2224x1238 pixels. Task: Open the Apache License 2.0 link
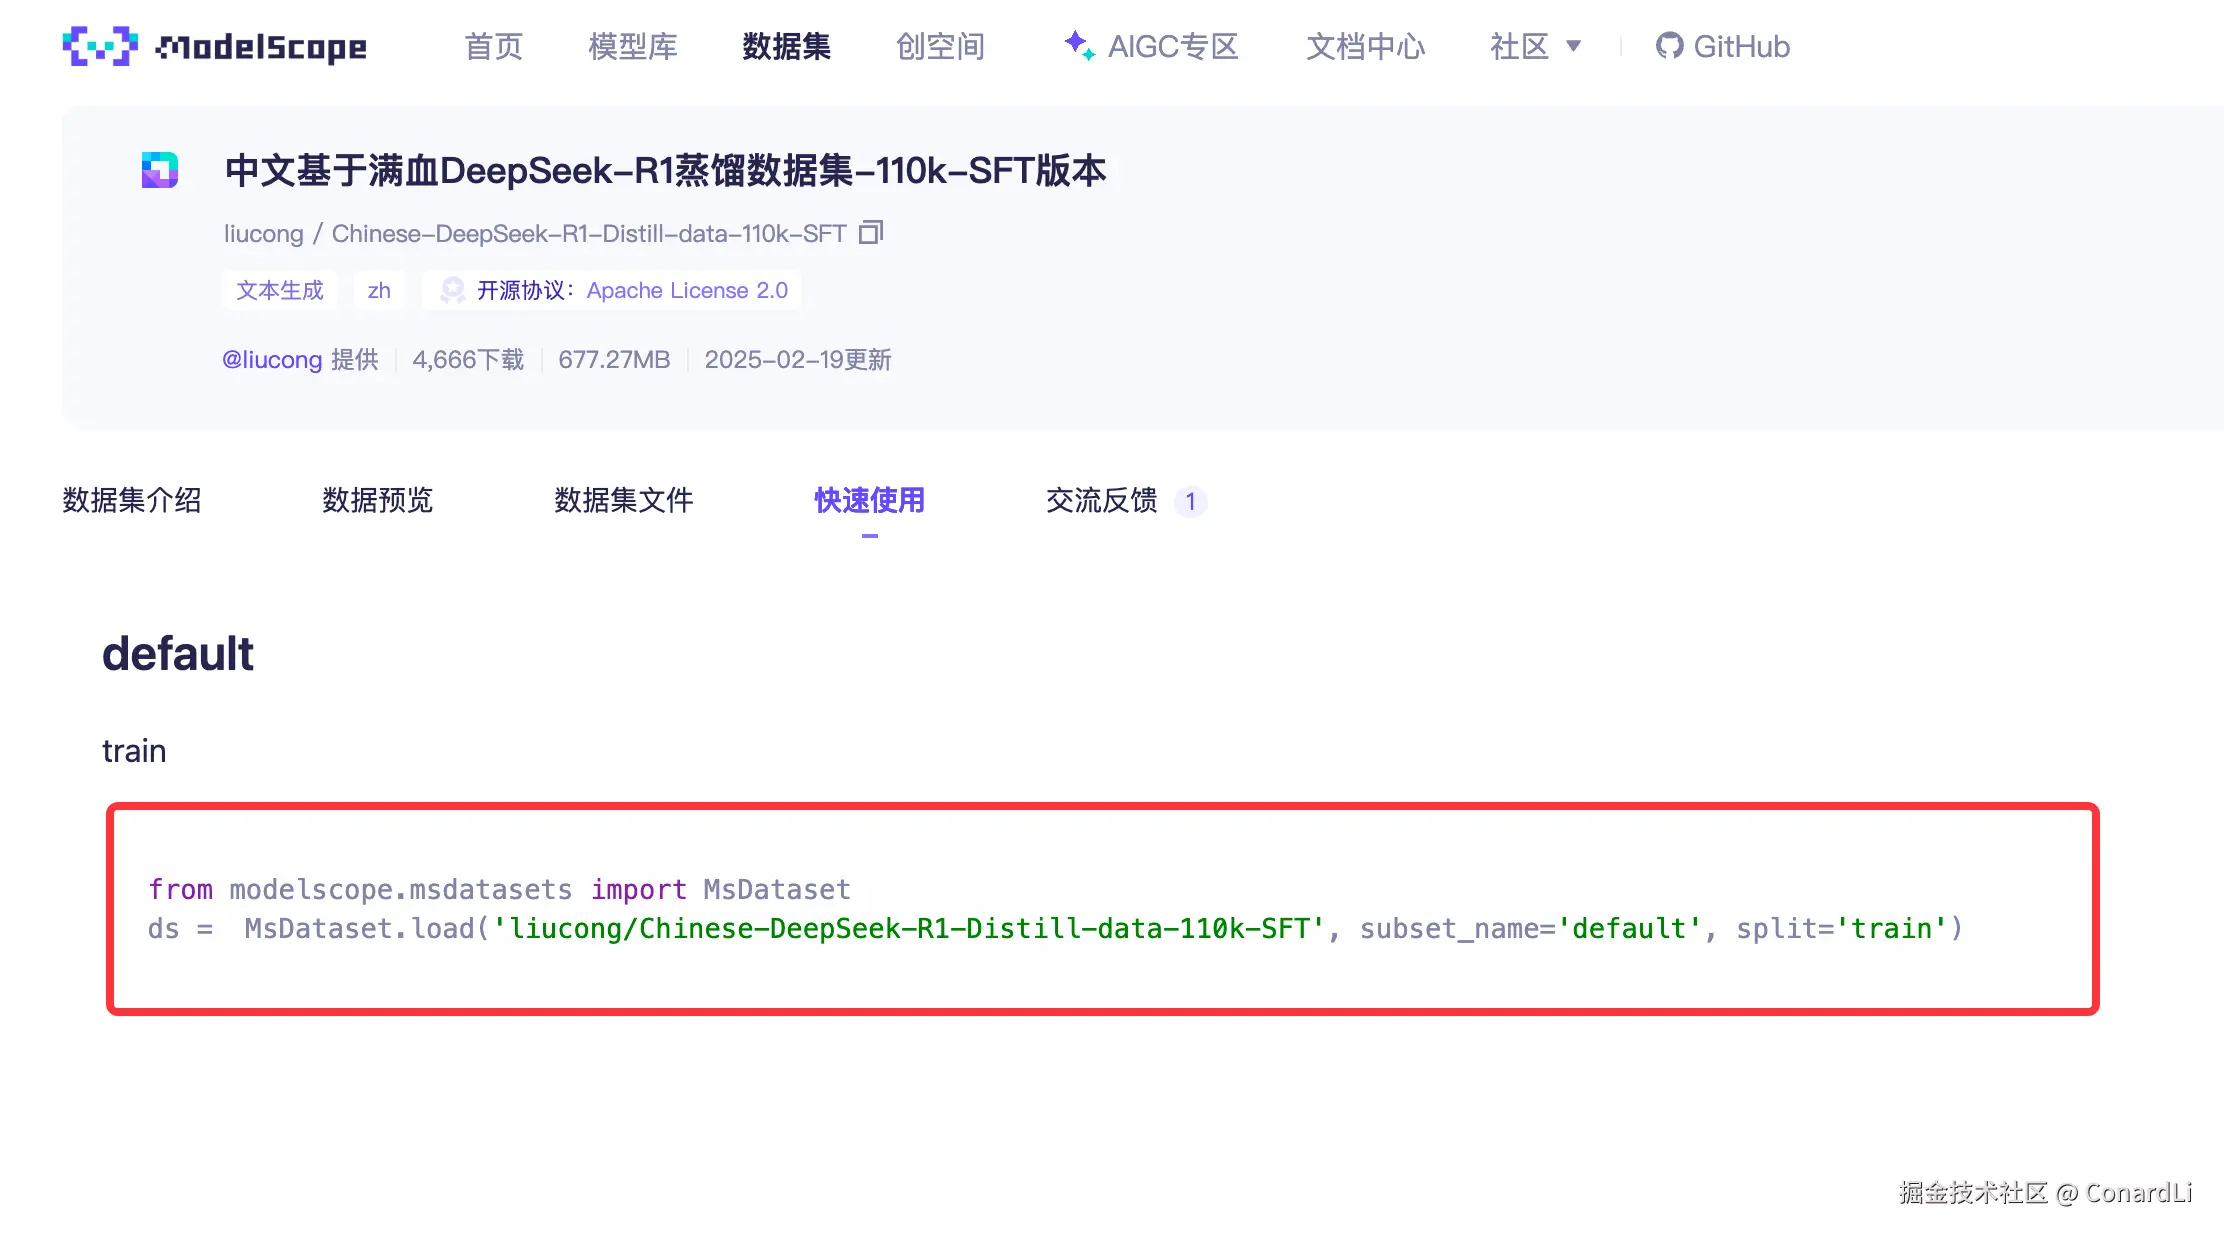[x=687, y=290]
